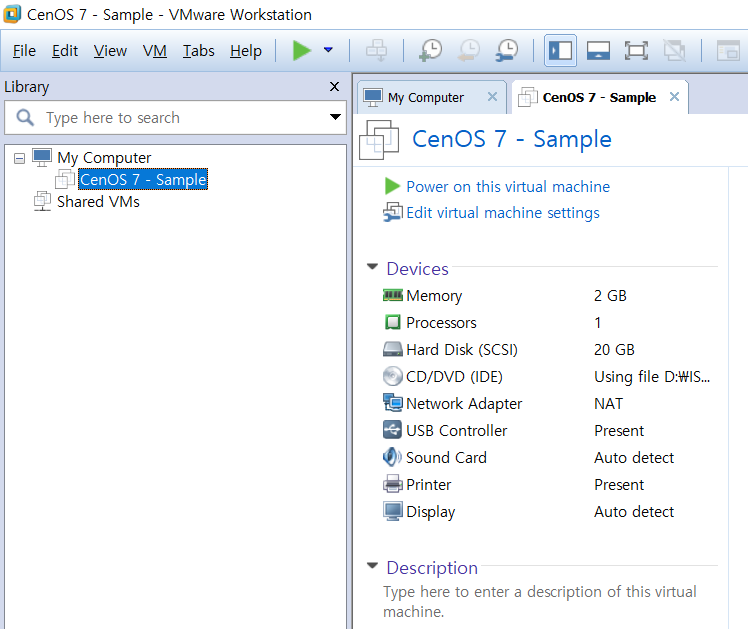Image resolution: width=748 pixels, height=629 pixels.
Task: Close the CenOS 7 - Sample tab
Action: (x=674, y=97)
